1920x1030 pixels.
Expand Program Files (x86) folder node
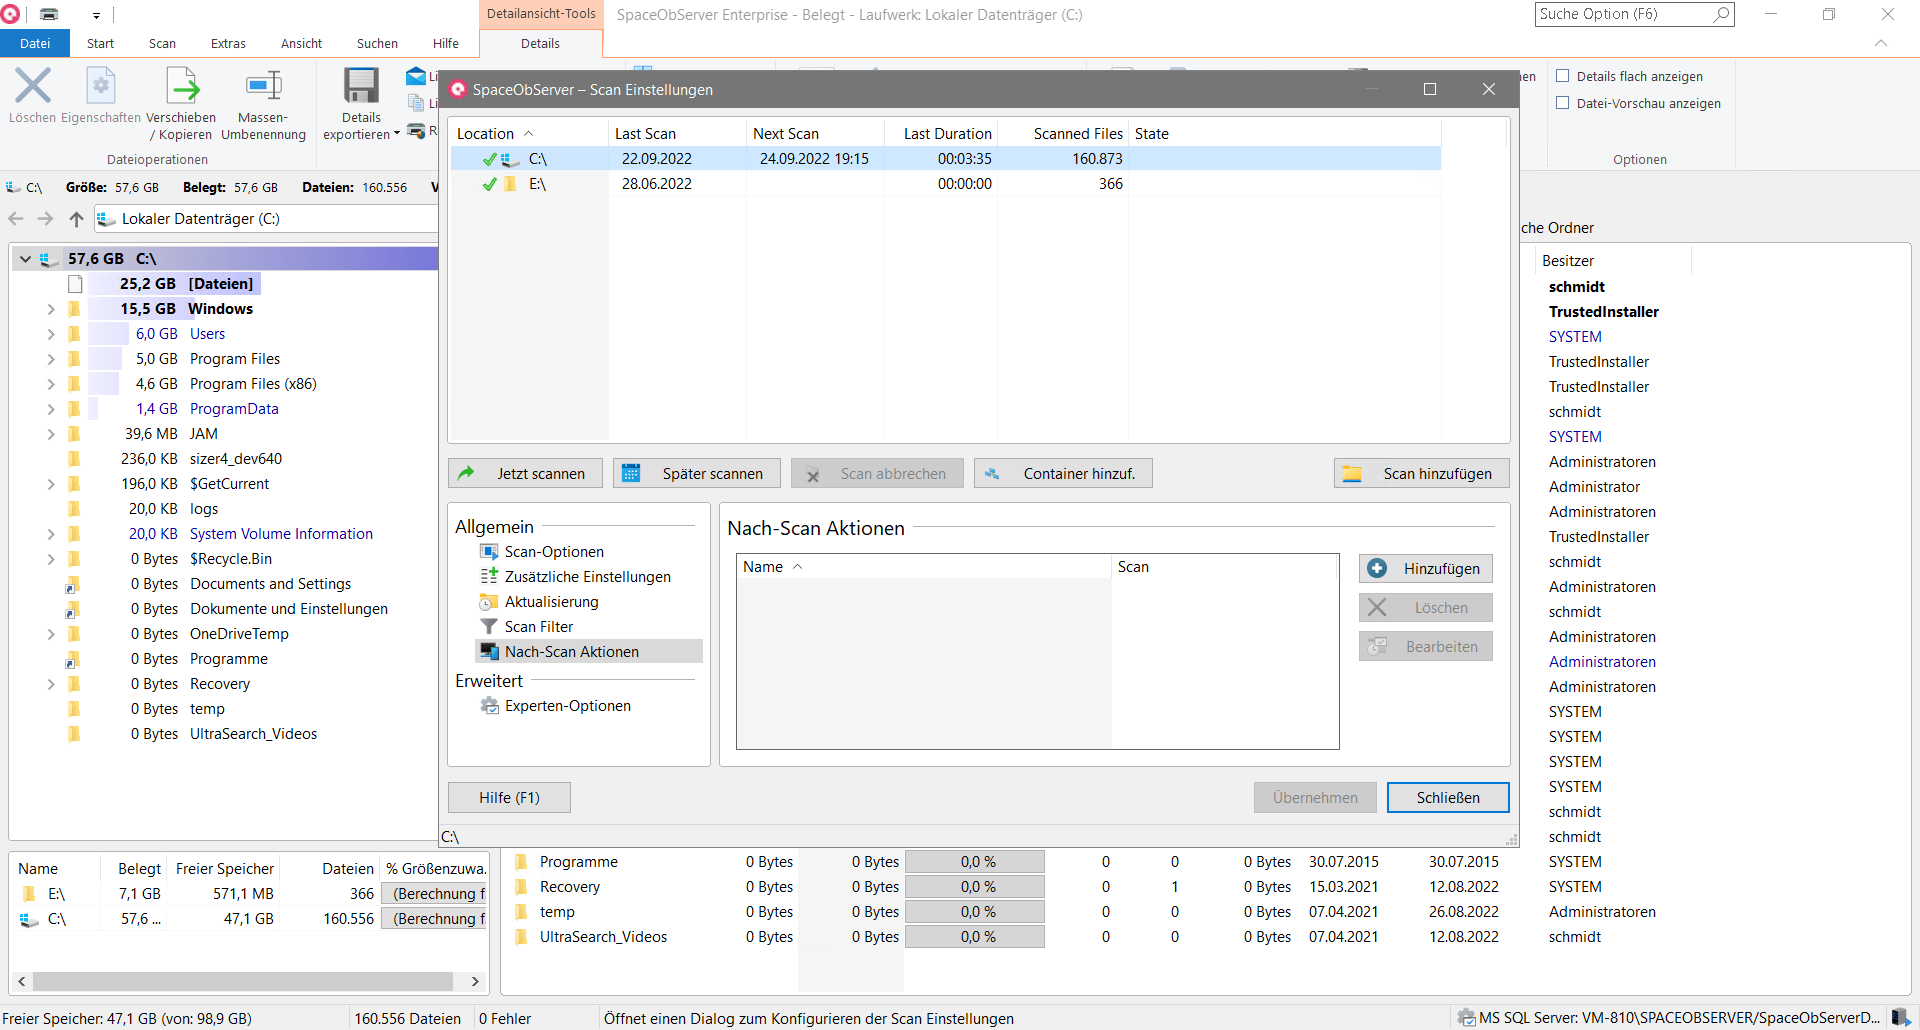click(x=51, y=384)
